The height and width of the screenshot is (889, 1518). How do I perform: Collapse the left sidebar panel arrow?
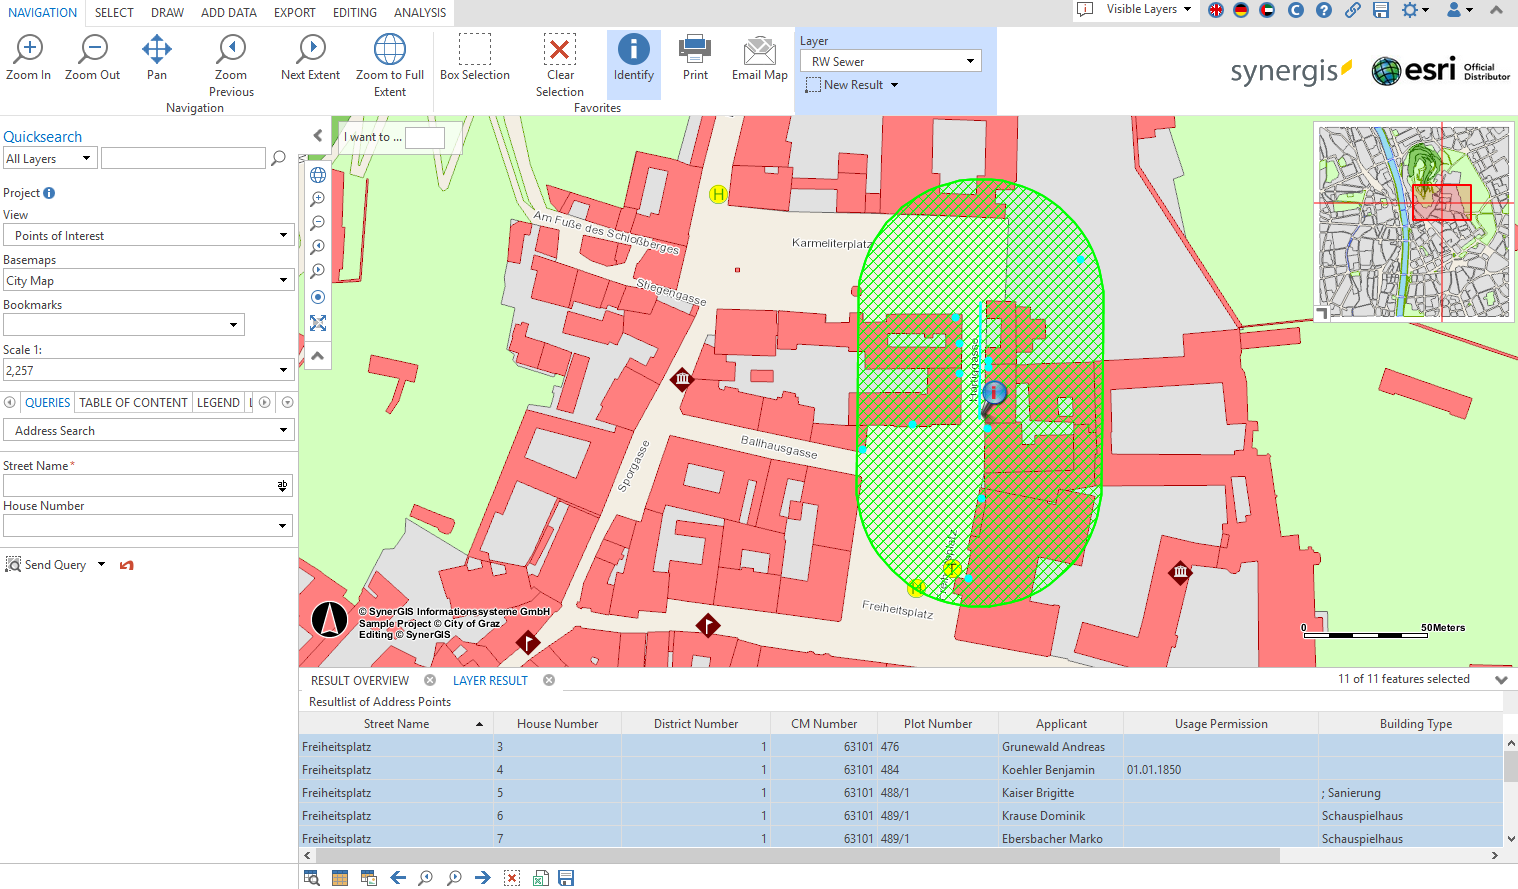(318, 136)
